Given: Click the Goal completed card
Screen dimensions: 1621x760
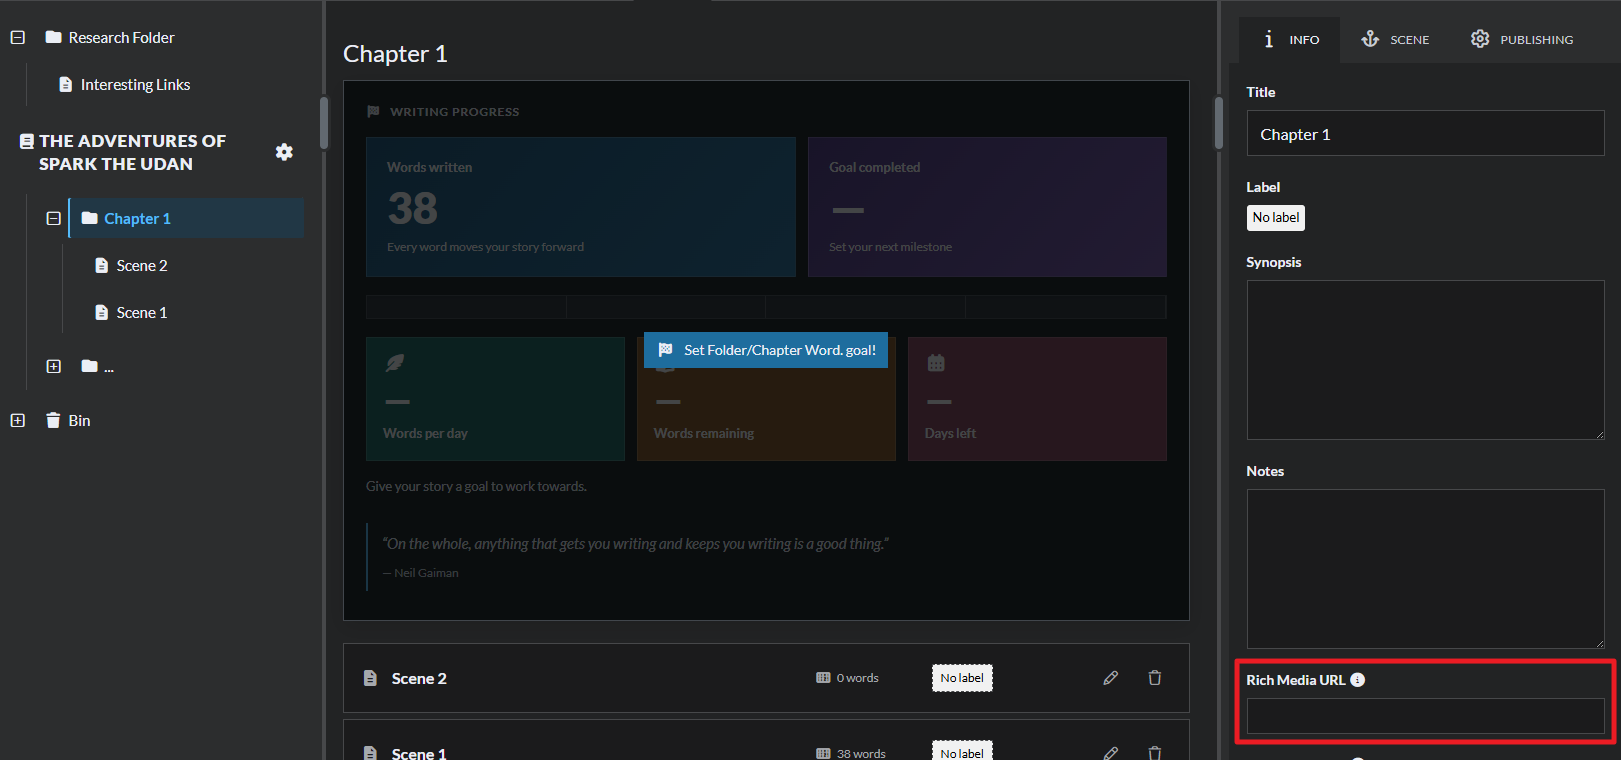Looking at the screenshot, I should pos(987,207).
